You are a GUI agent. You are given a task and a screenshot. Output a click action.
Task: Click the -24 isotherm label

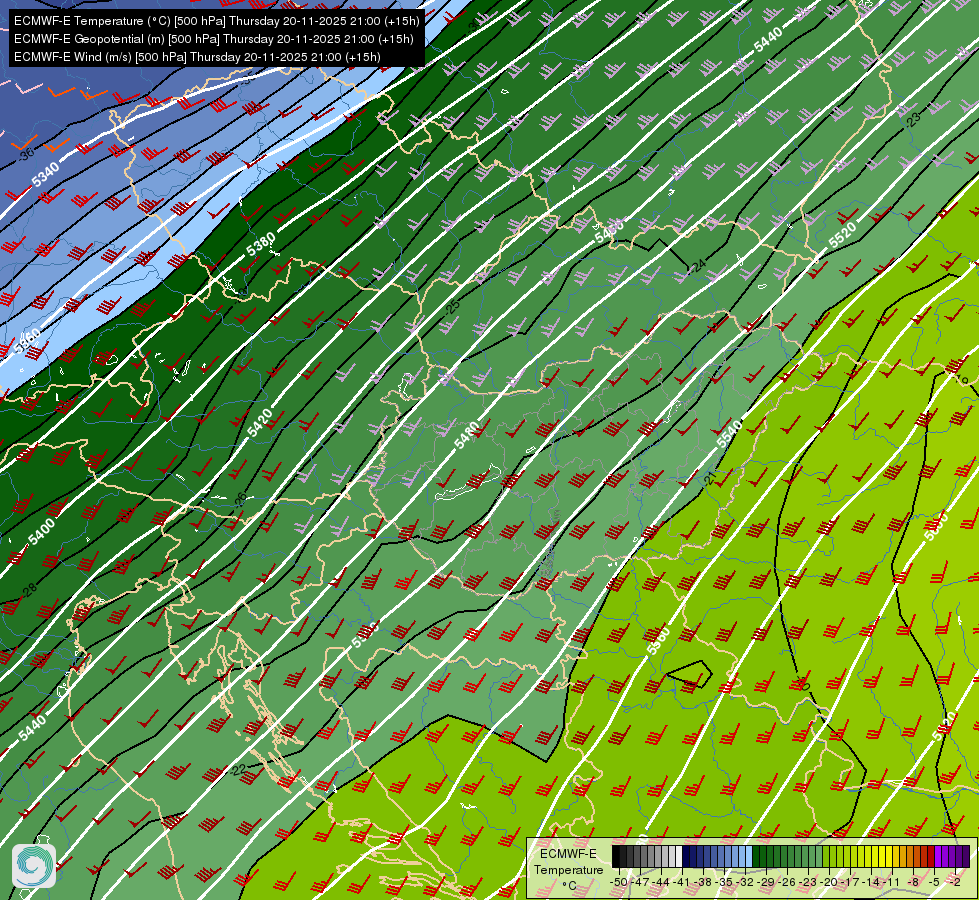tap(698, 265)
